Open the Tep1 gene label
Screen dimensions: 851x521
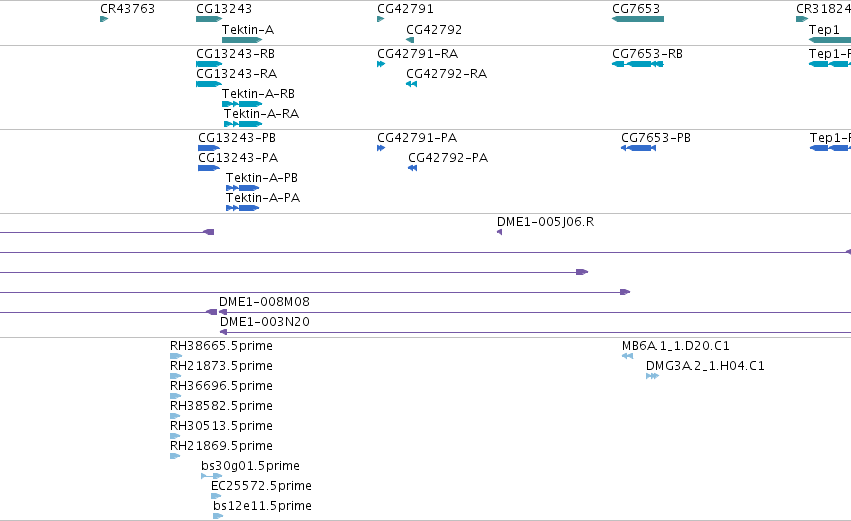[x=824, y=30]
